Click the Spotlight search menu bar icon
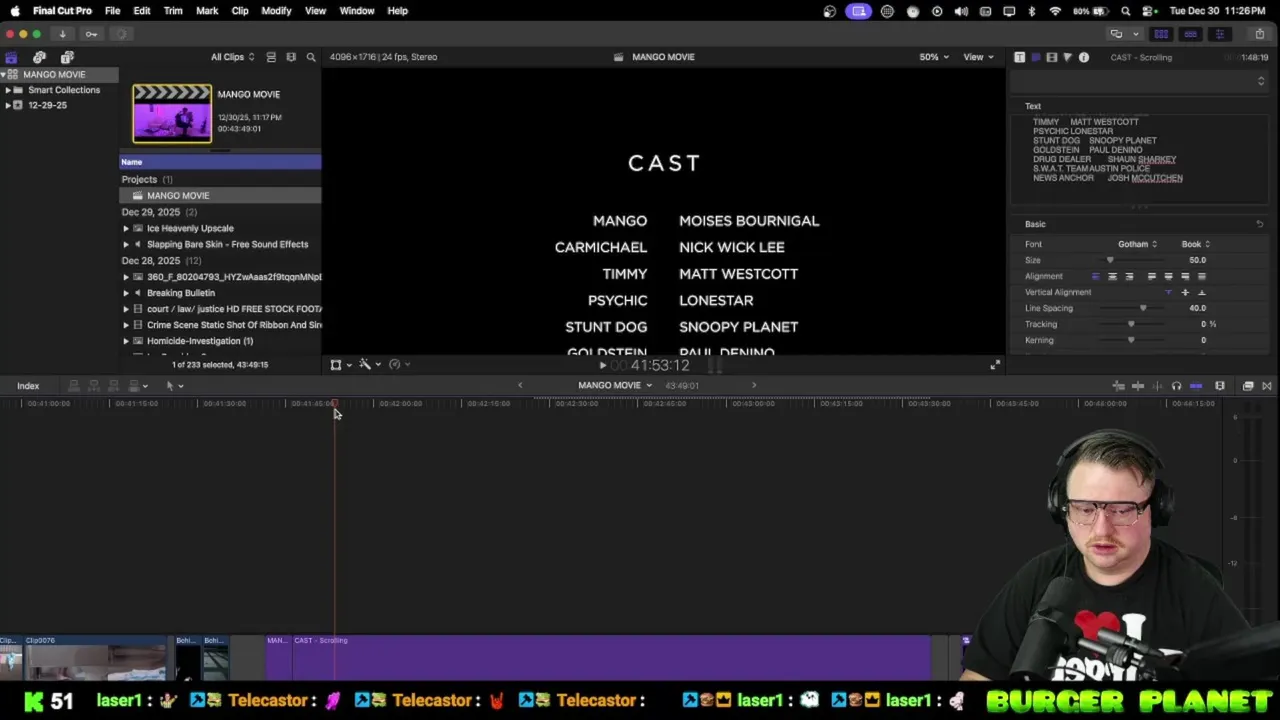 (x=1126, y=11)
